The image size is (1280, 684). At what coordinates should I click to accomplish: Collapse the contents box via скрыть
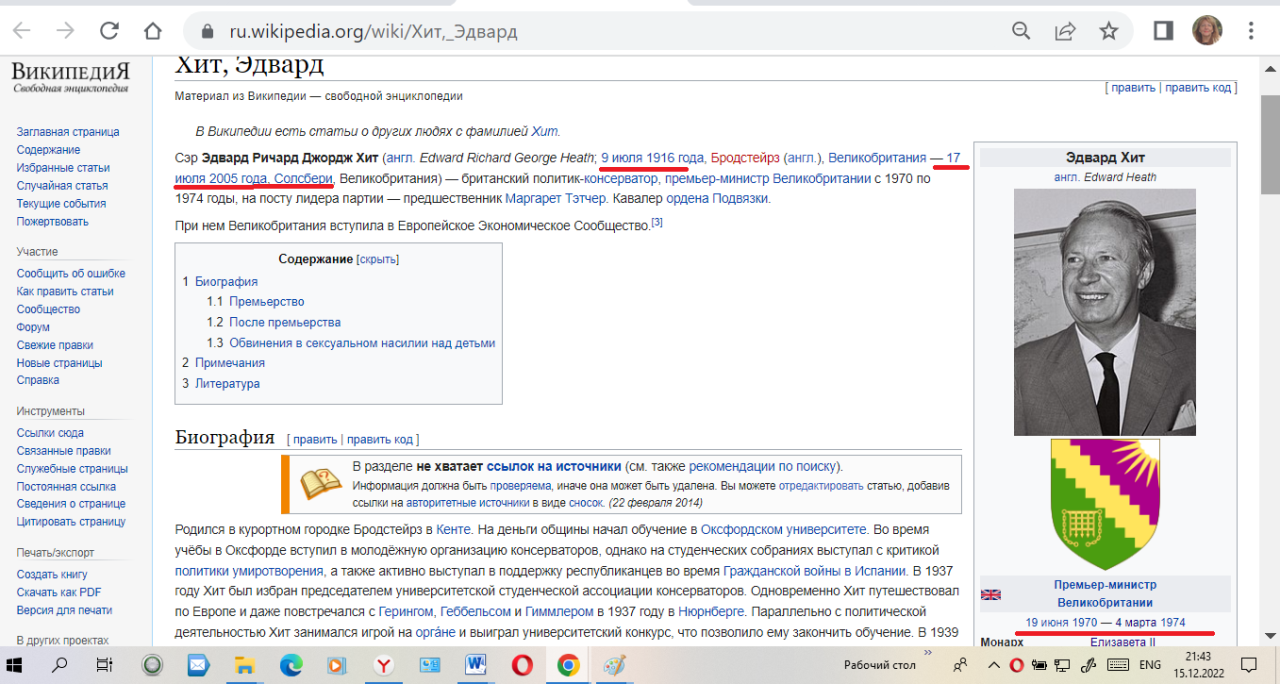tap(378, 259)
